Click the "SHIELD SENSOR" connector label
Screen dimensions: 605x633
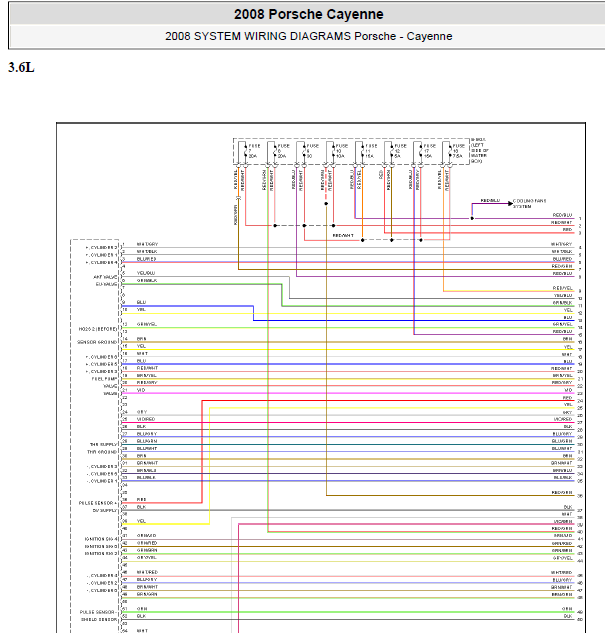[x=99, y=620]
